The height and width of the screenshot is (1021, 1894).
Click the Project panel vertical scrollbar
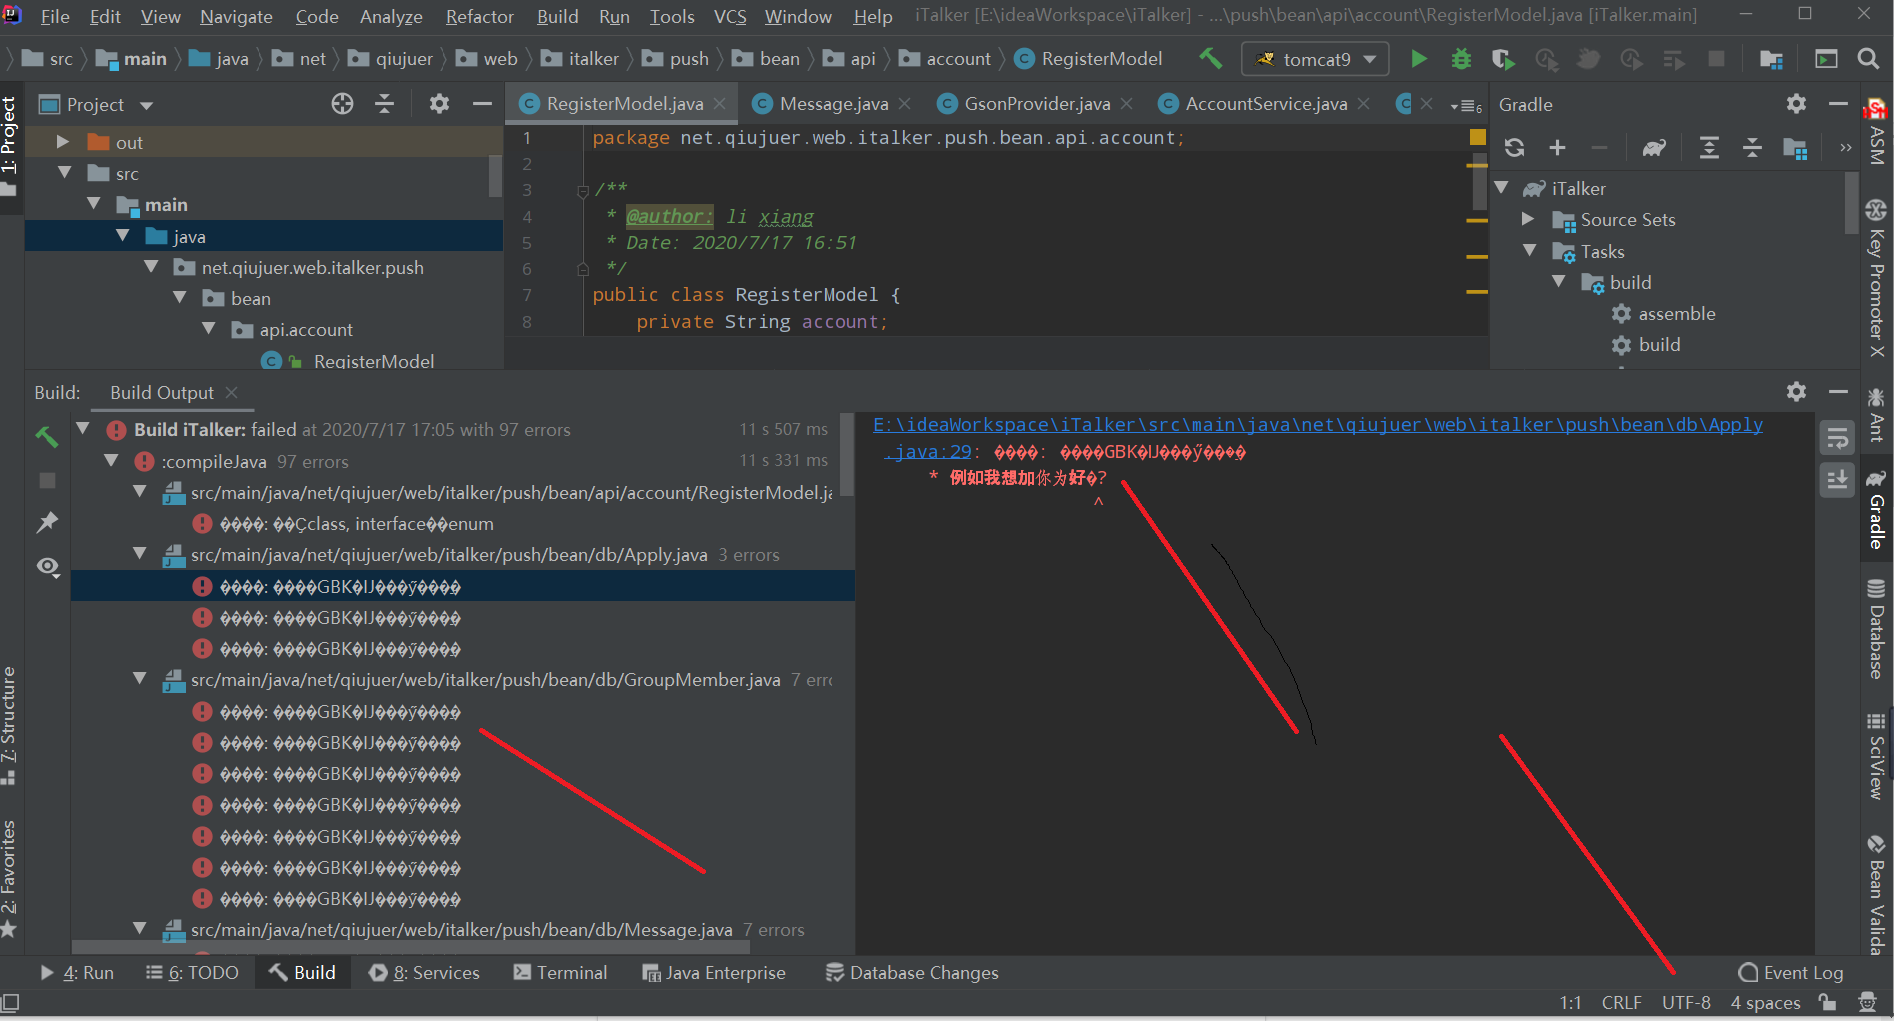click(495, 175)
